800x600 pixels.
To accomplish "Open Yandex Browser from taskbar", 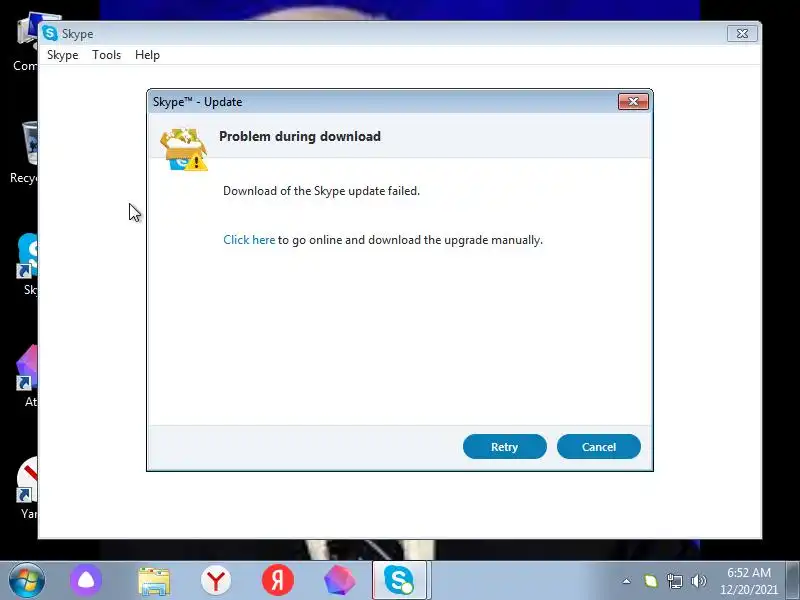I will [216, 580].
